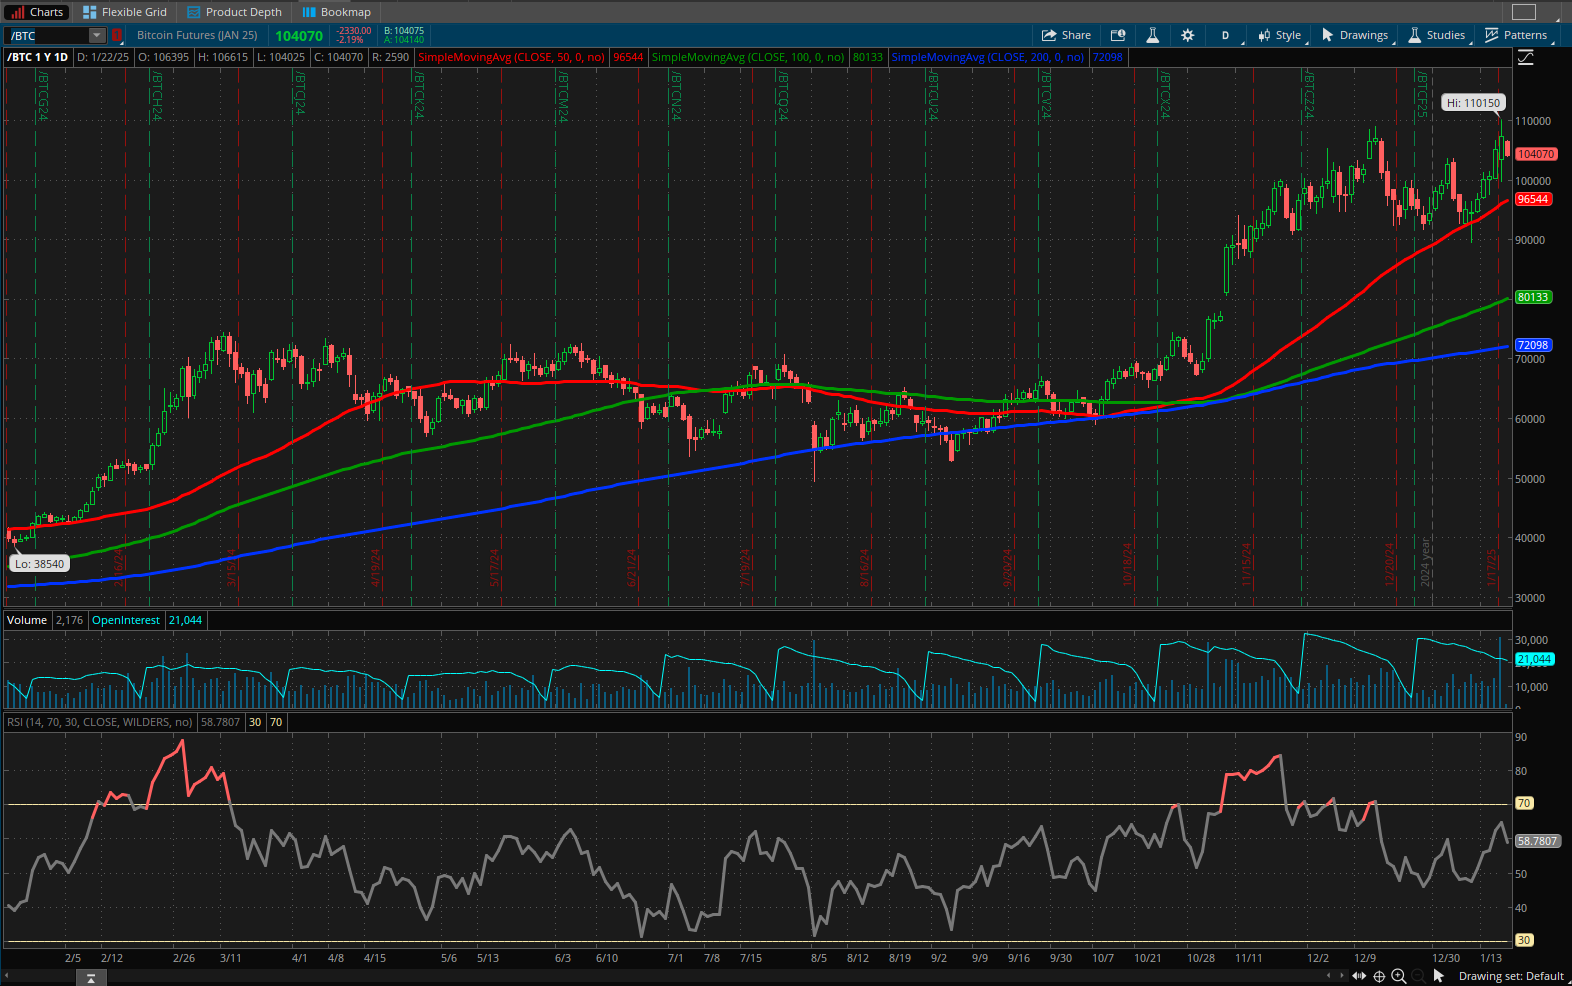The height and width of the screenshot is (986, 1572).
Task: Click the 80133 green moving average axis label
Action: pyautogui.click(x=1533, y=297)
